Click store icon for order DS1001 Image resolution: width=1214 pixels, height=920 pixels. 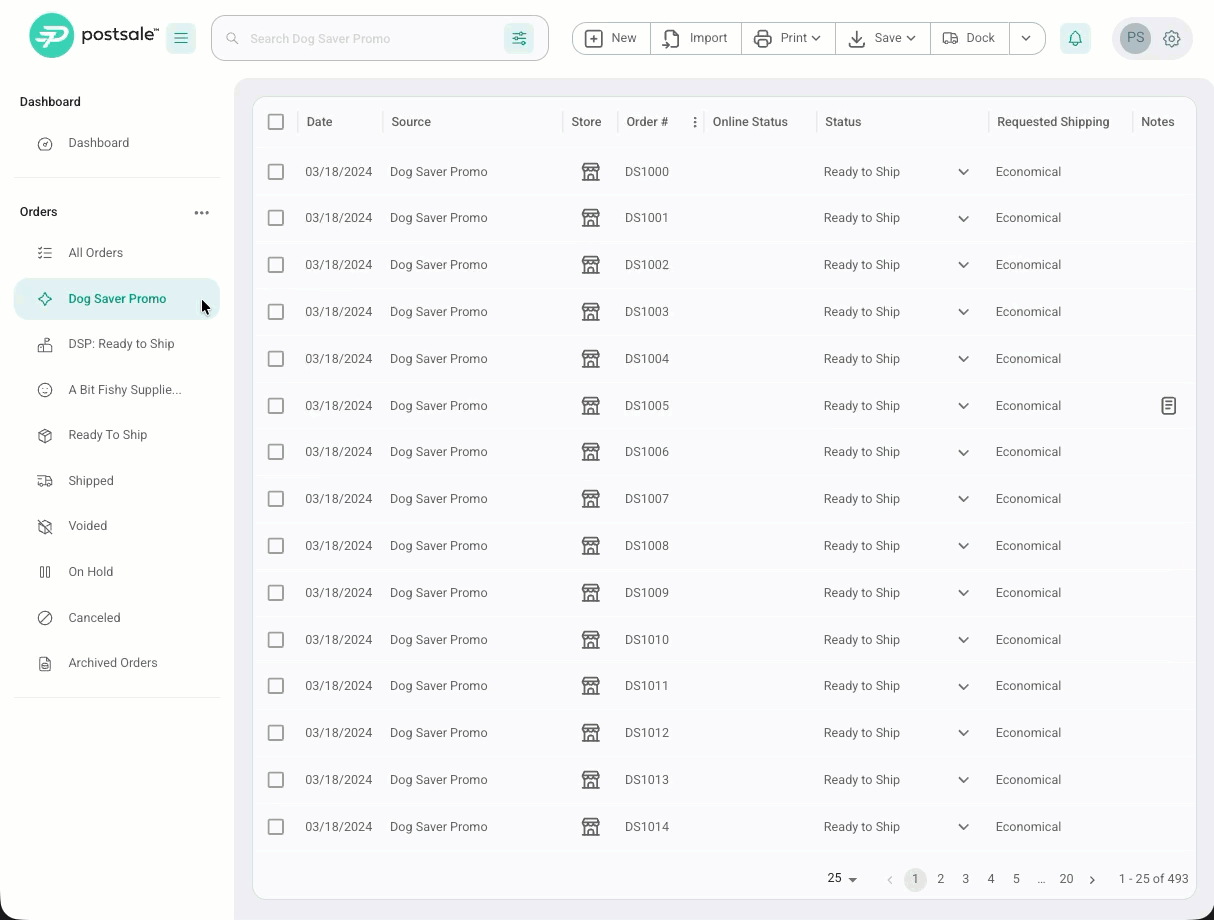[x=590, y=217]
